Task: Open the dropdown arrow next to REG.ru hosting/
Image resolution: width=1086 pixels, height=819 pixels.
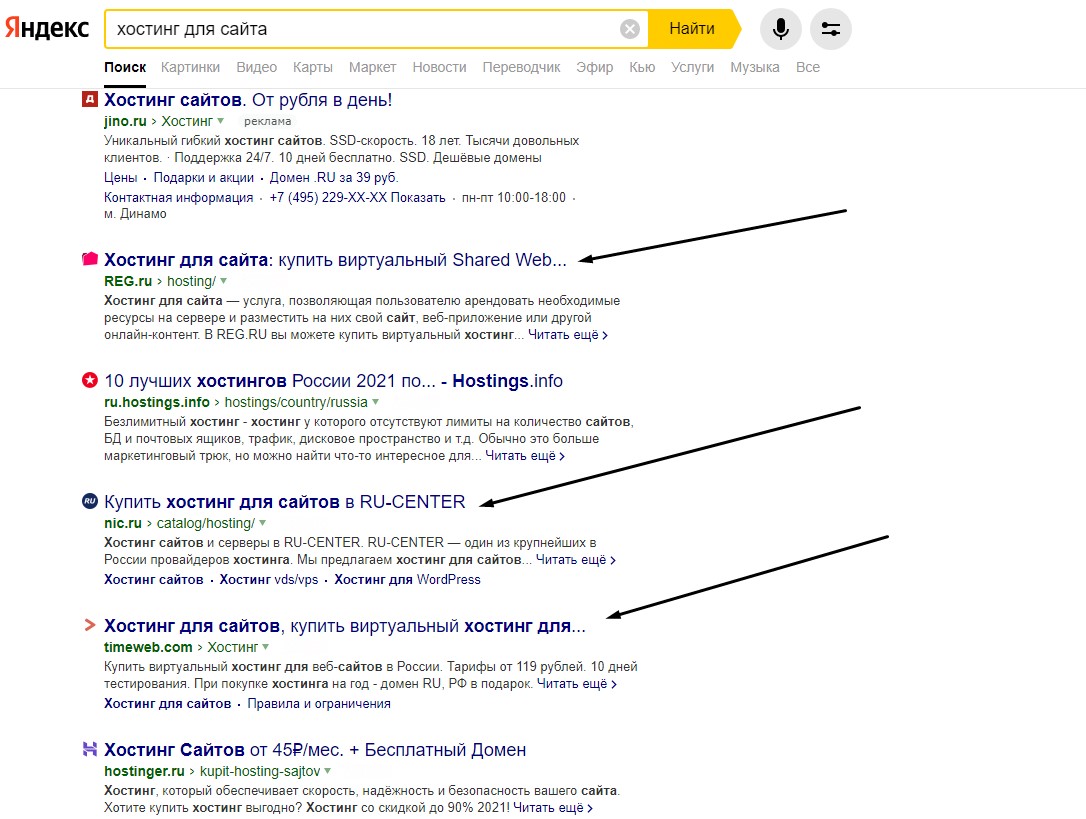Action: (224, 282)
